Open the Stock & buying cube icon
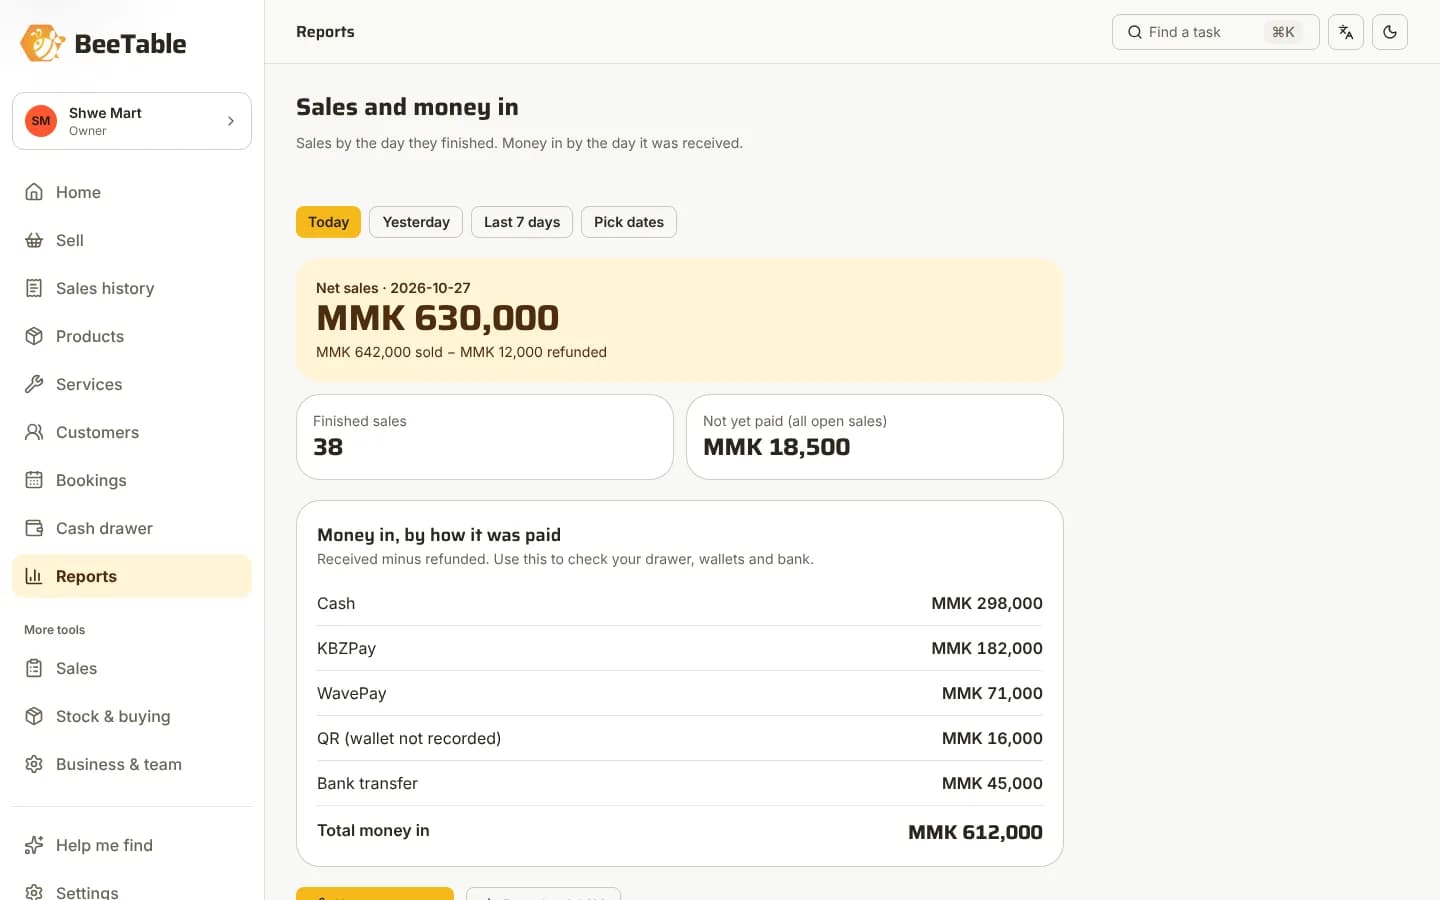 34,716
